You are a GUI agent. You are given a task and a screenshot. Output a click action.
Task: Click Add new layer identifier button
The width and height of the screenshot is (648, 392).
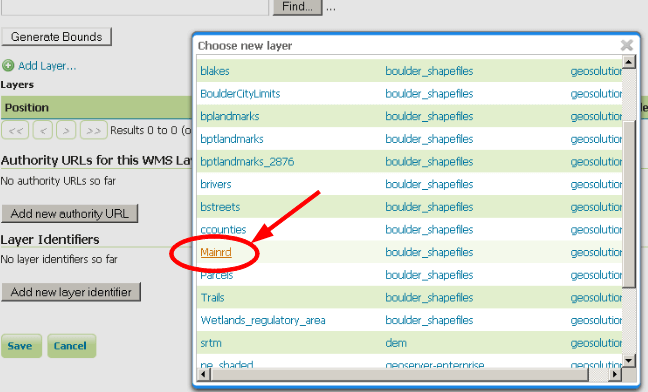point(71,292)
